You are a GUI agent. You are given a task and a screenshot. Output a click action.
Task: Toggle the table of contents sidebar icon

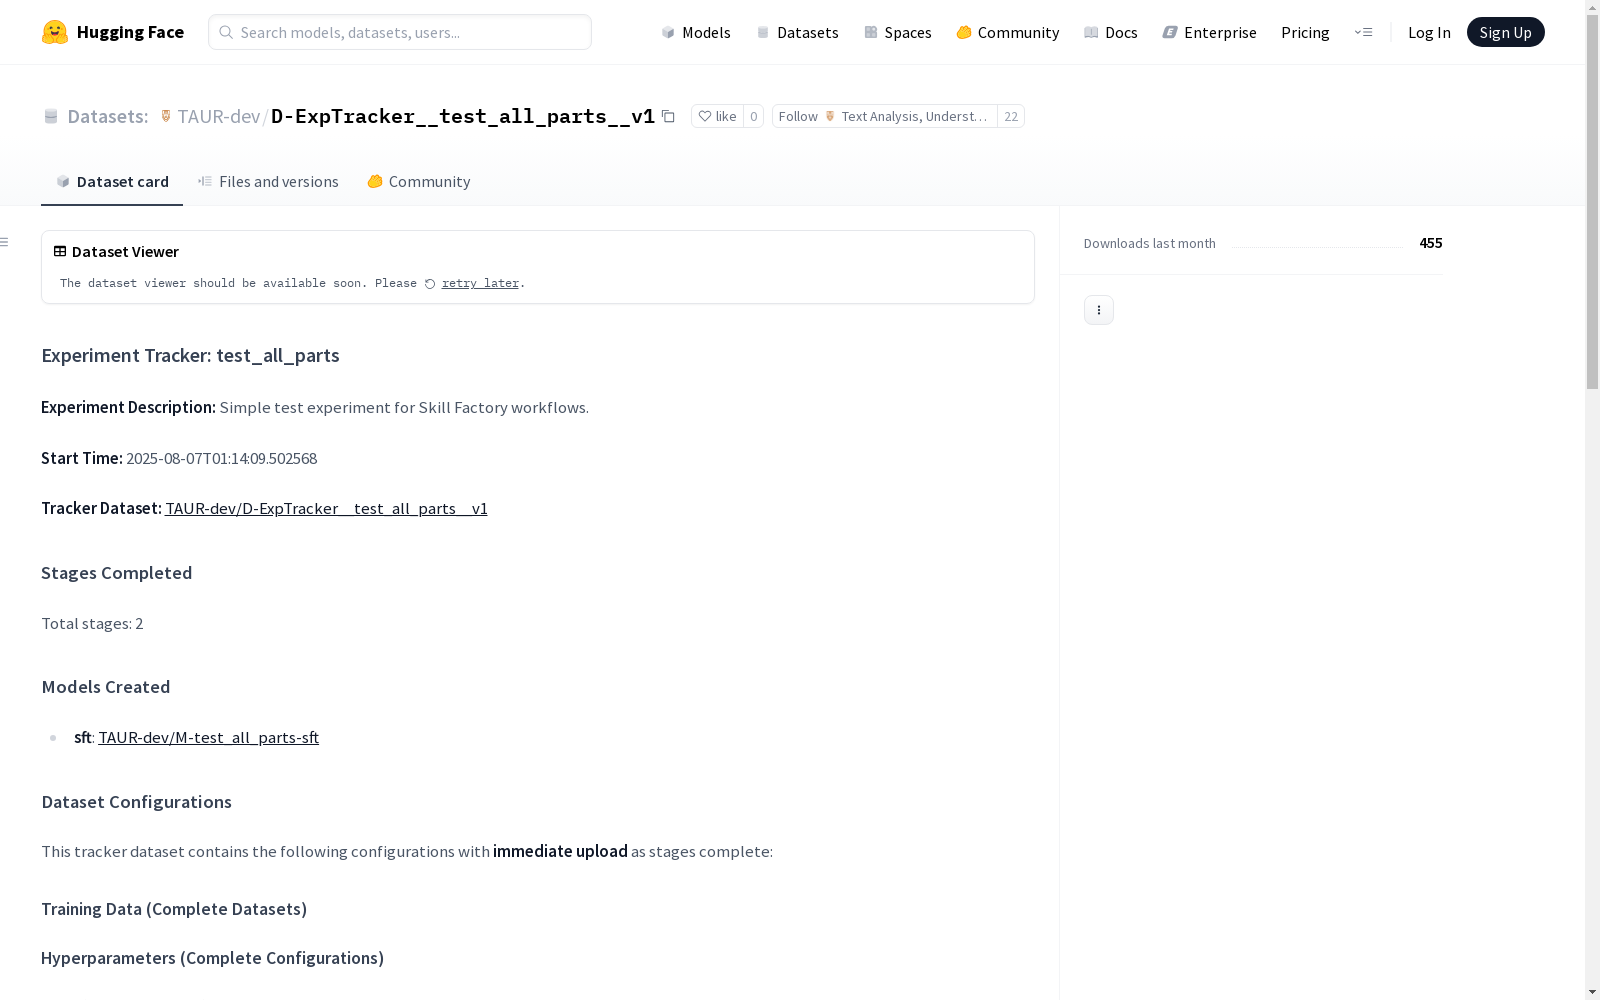[5, 242]
